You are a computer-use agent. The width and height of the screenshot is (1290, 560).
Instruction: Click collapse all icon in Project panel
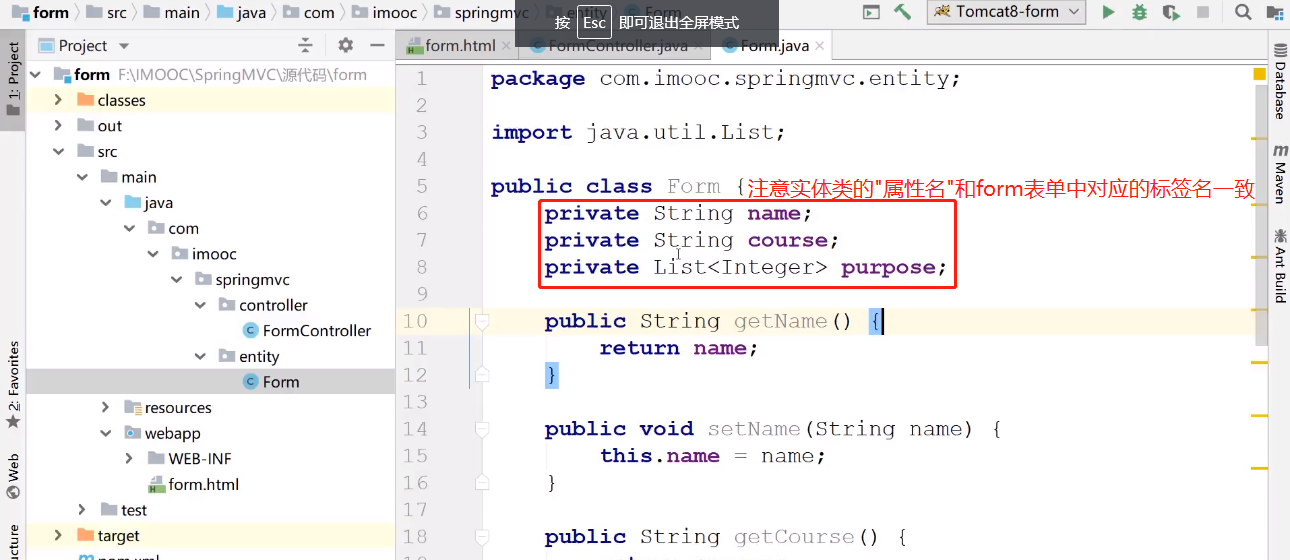(x=306, y=45)
